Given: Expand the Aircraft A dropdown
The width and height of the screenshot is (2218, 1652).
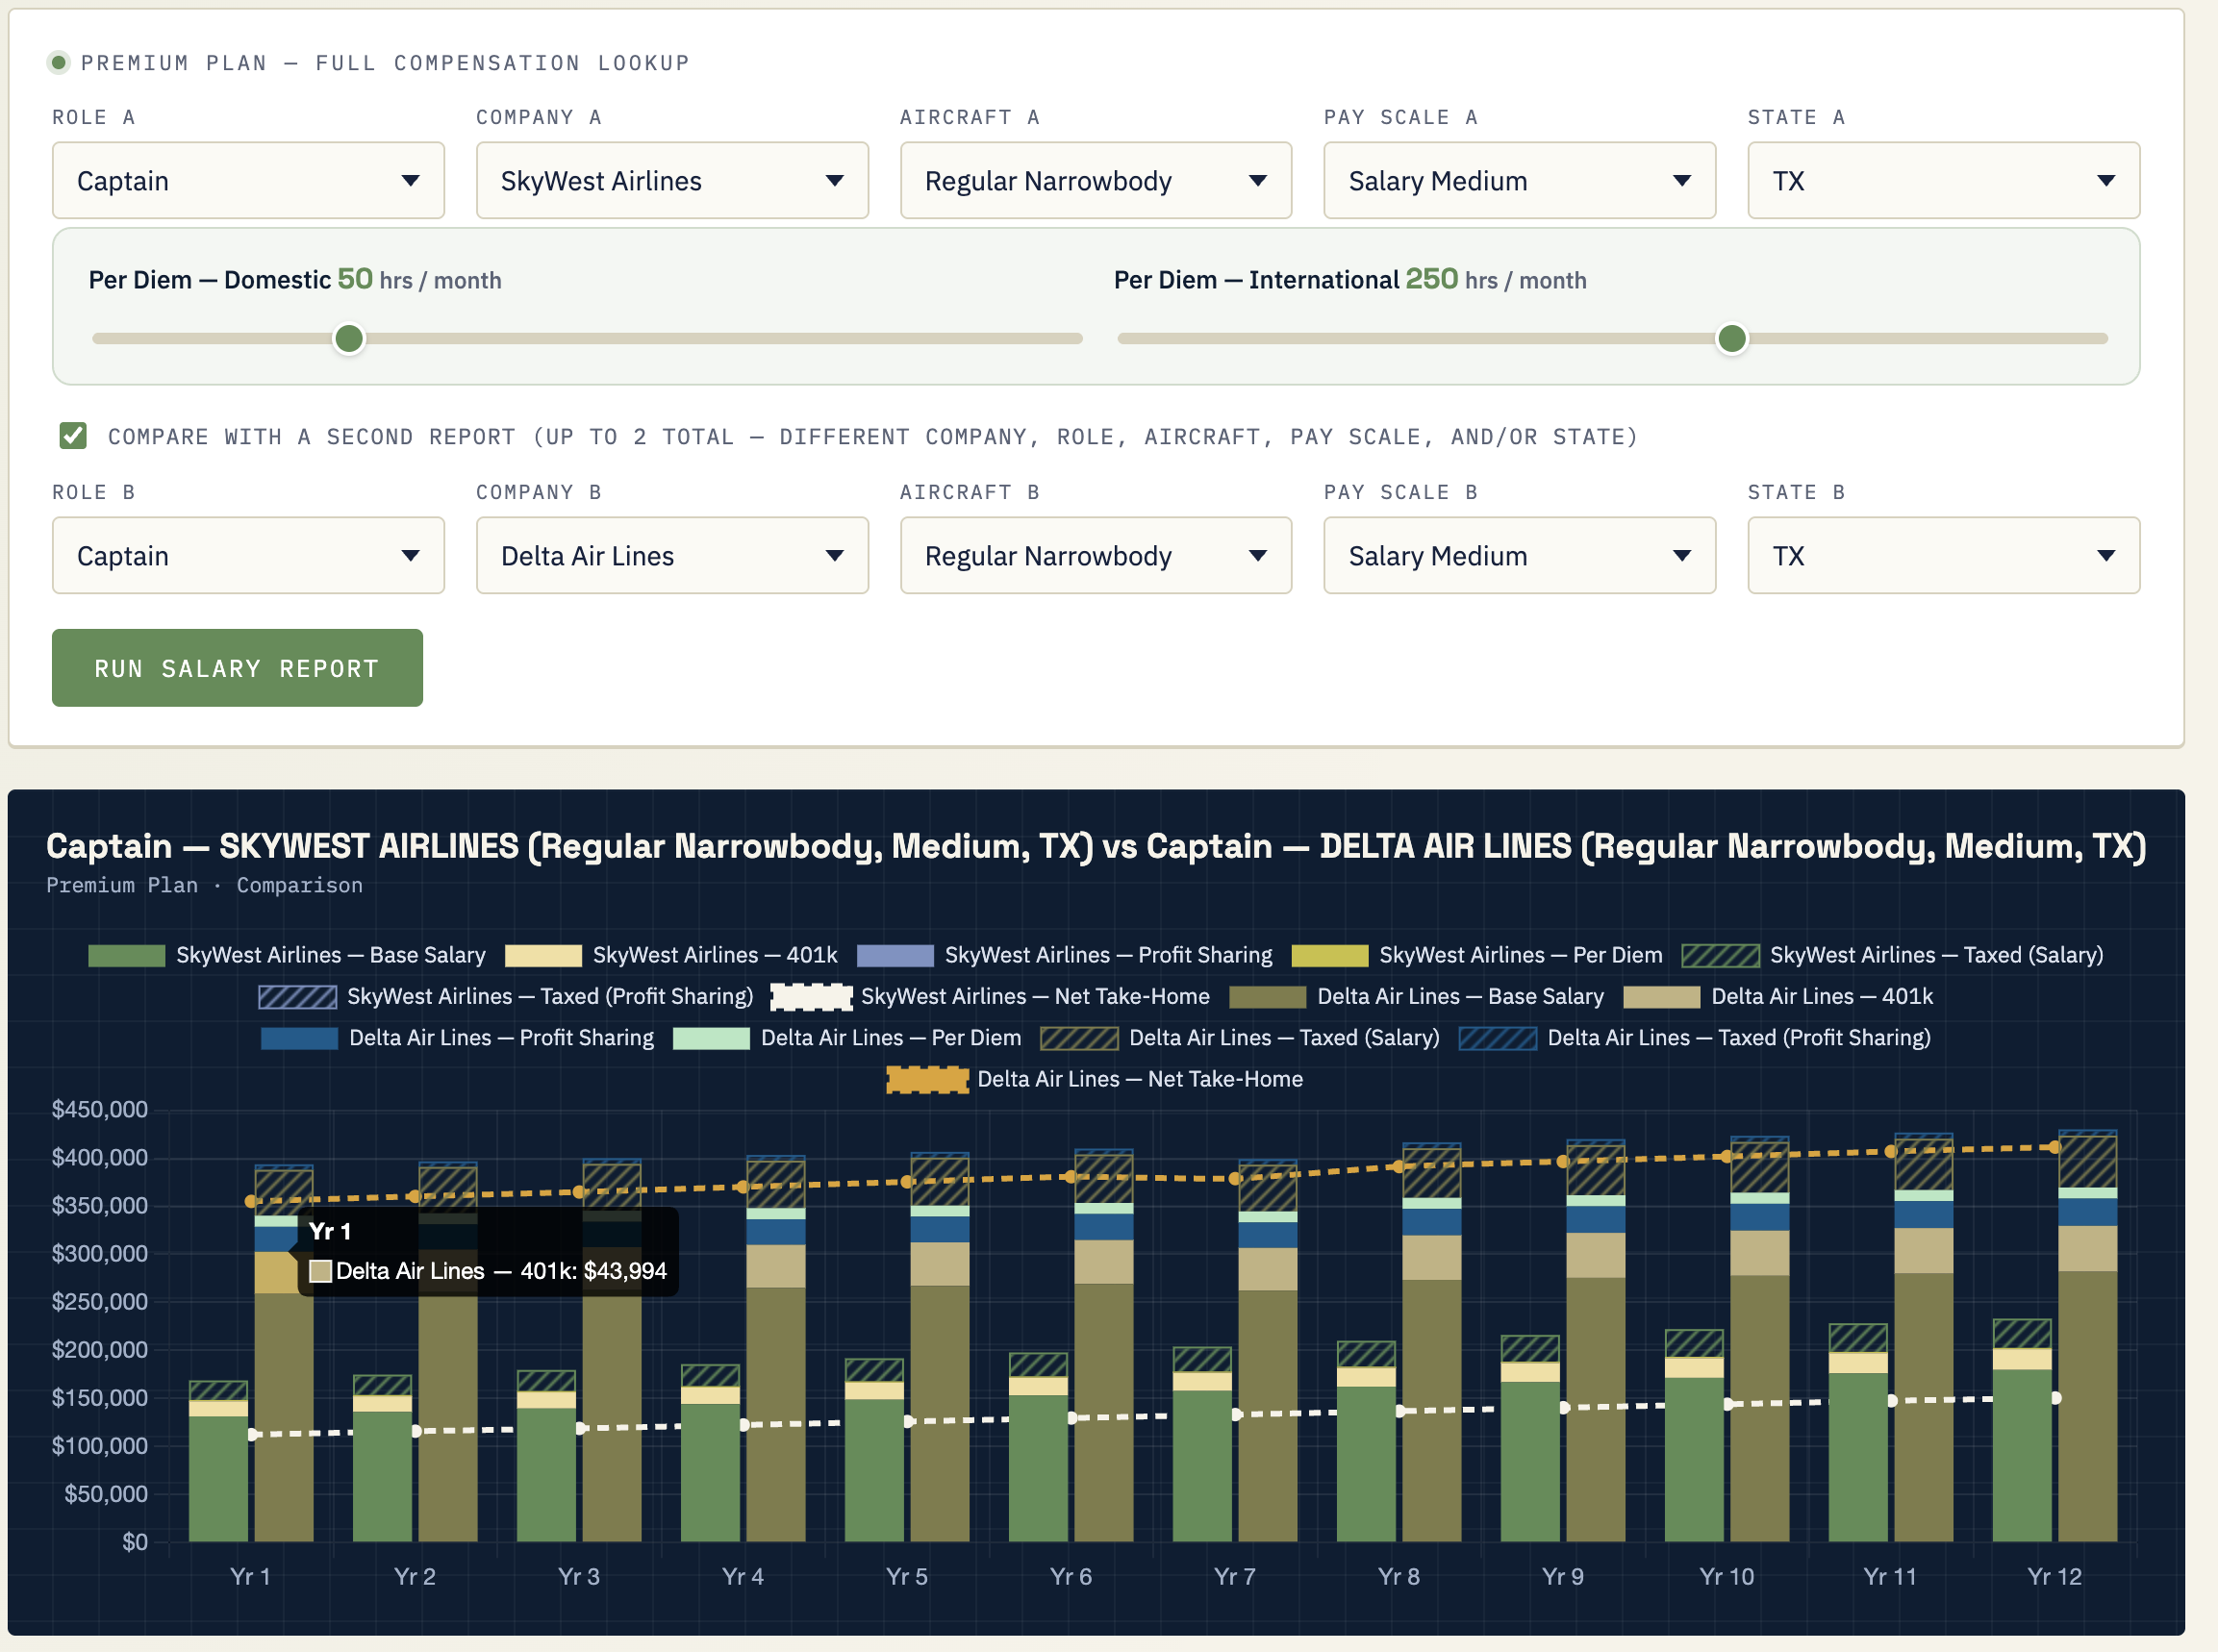Looking at the screenshot, I should click(1096, 180).
